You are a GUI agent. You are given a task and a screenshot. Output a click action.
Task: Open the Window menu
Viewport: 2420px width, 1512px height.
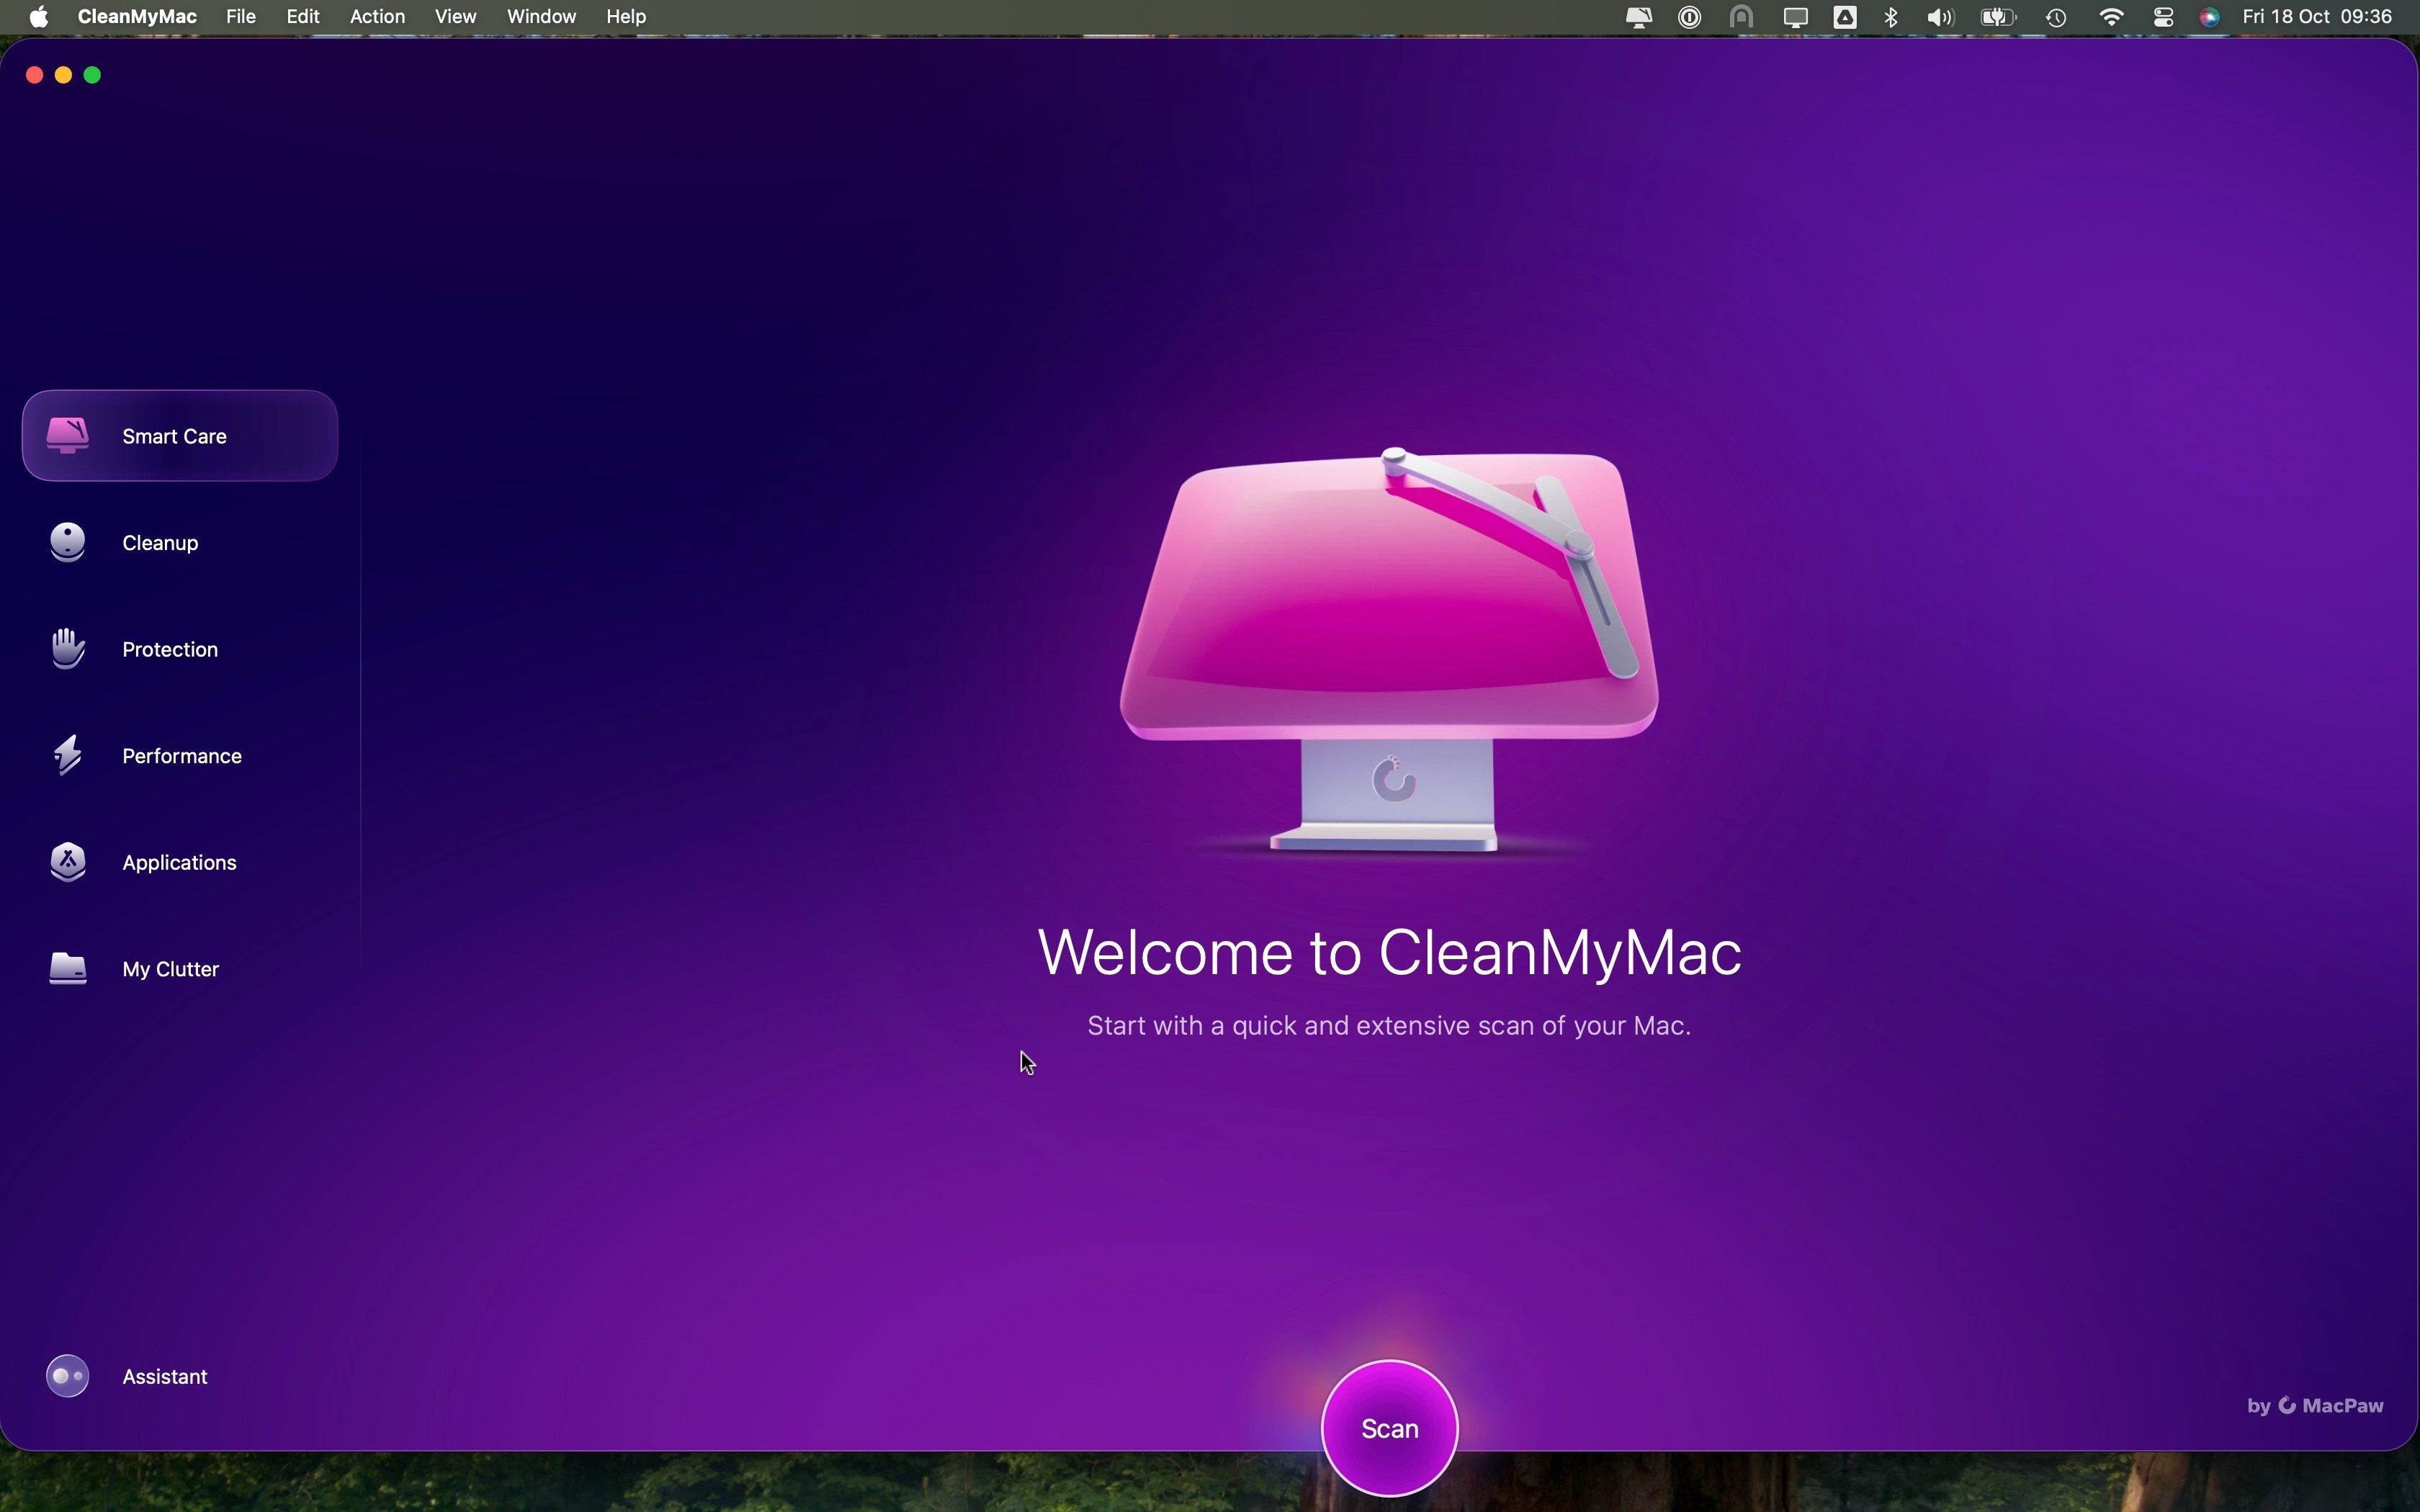(541, 17)
